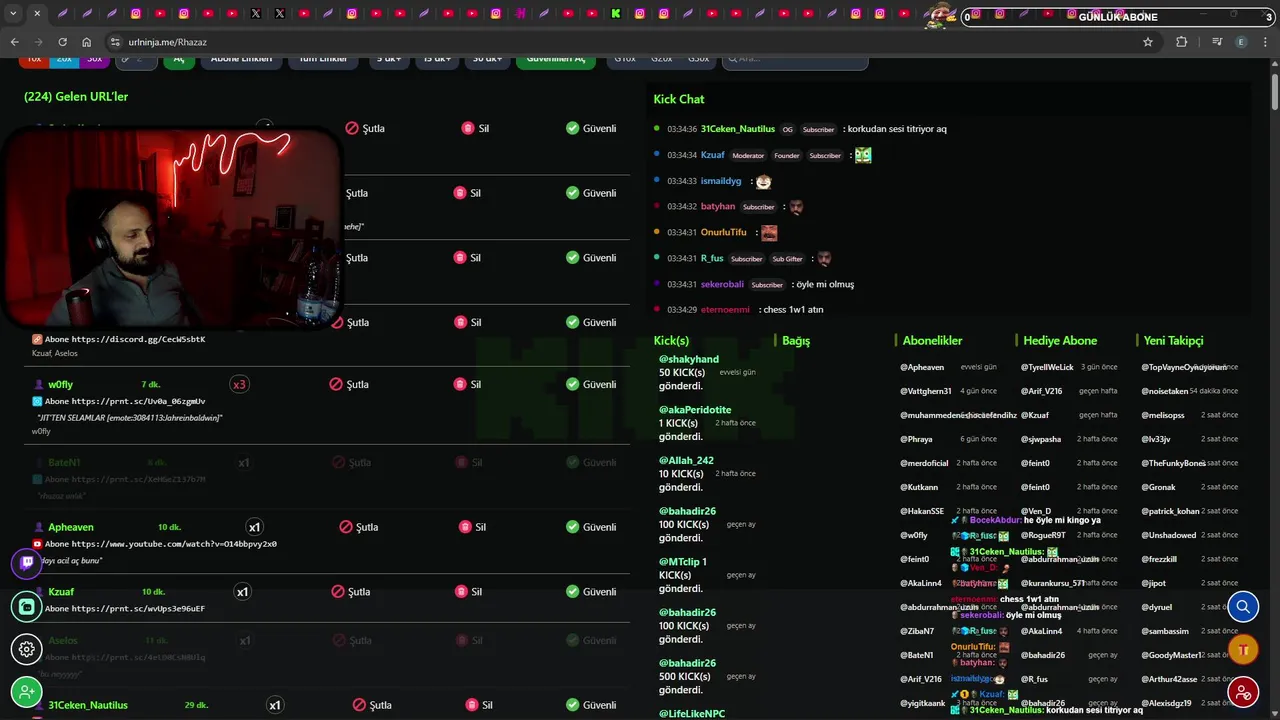Click the red remove-user floating button
The height and width of the screenshot is (720, 1280).
[1243, 692]
